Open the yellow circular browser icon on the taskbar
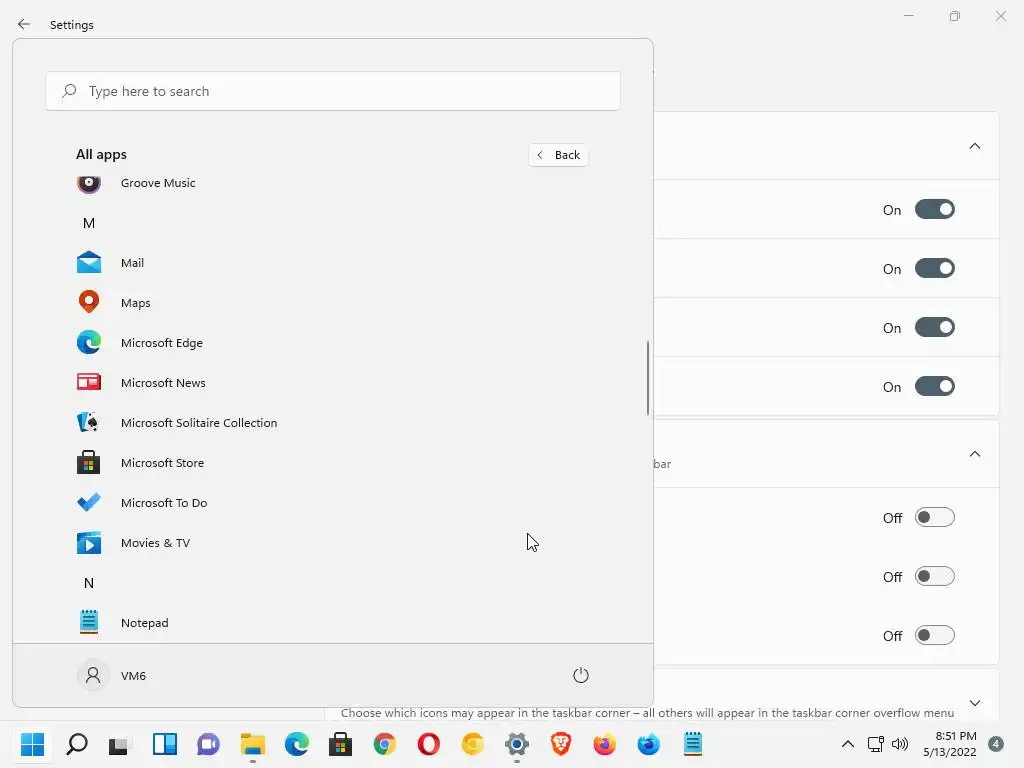Screen dimensions: 1024x768 click(473, 744)
